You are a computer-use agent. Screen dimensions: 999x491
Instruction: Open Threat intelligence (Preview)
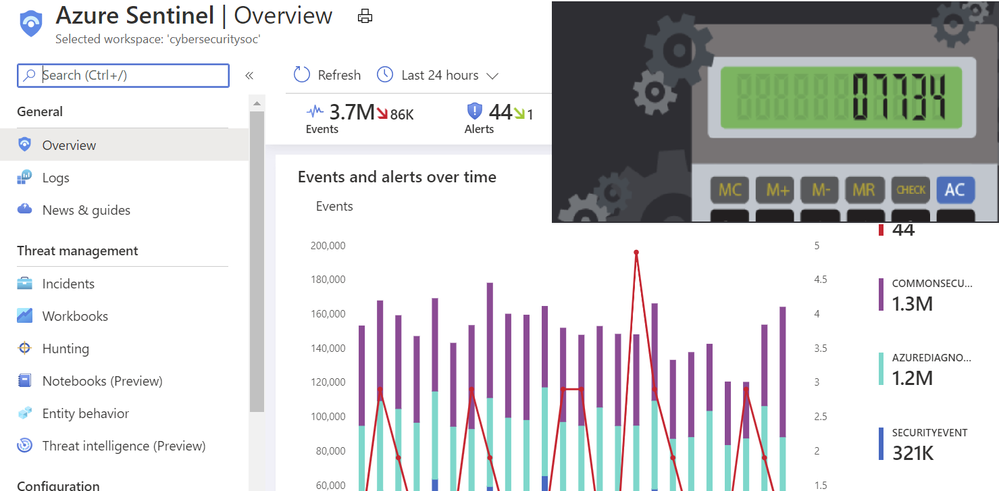[124, 446]
